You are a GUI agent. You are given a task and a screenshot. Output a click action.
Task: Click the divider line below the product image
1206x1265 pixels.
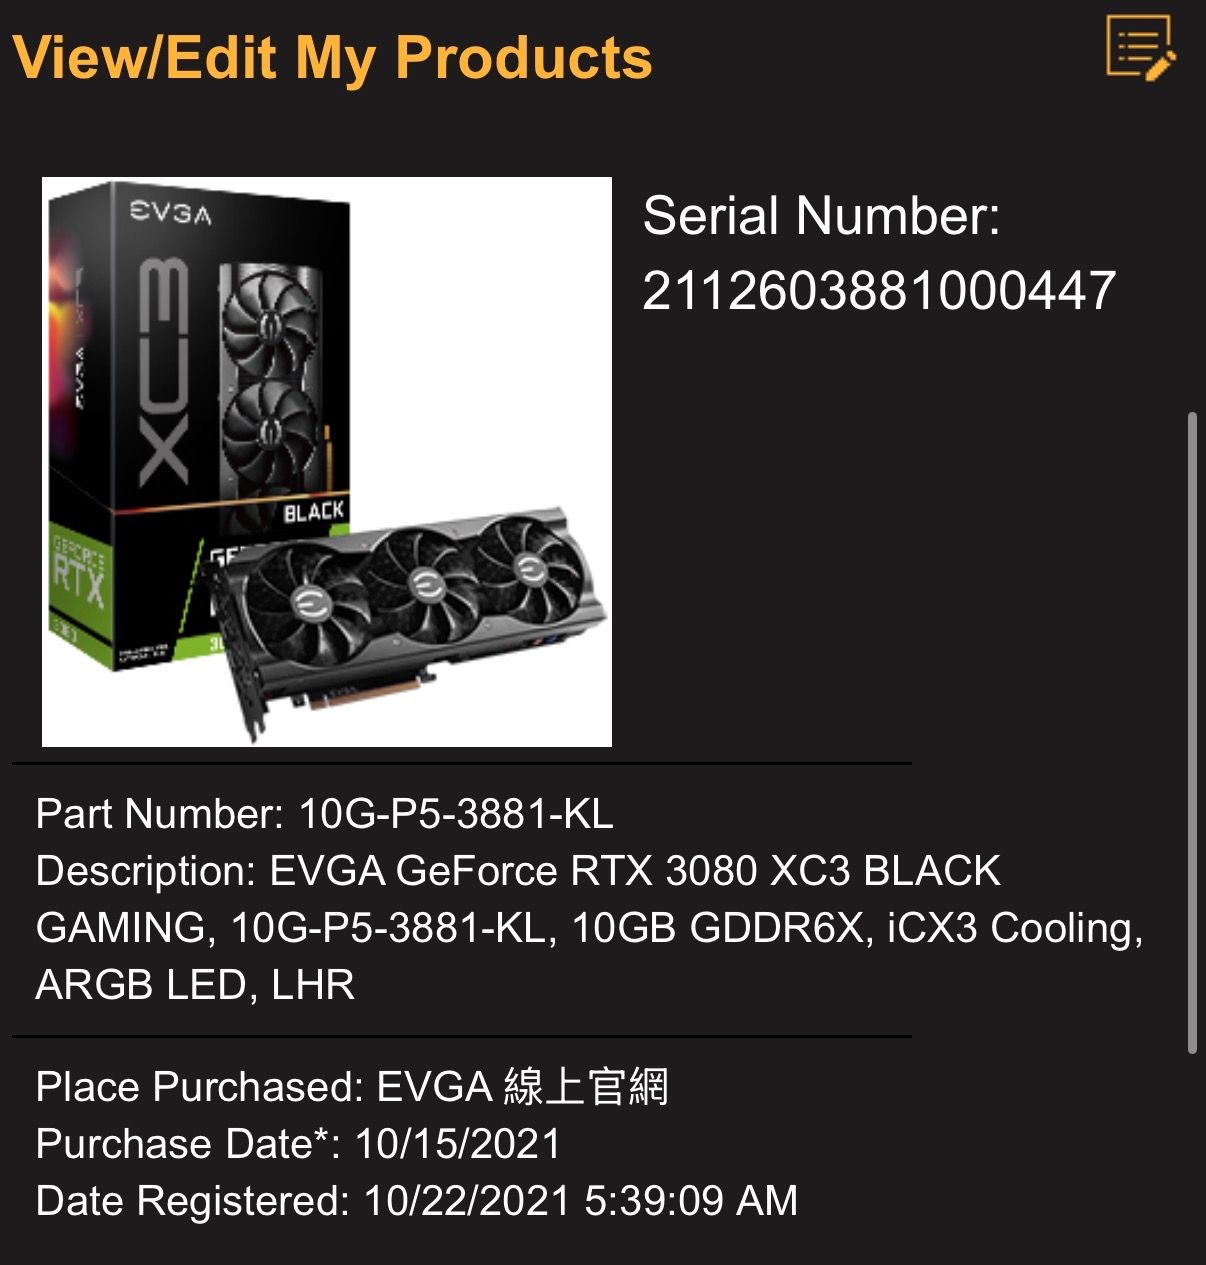click(x=462, y=764)
